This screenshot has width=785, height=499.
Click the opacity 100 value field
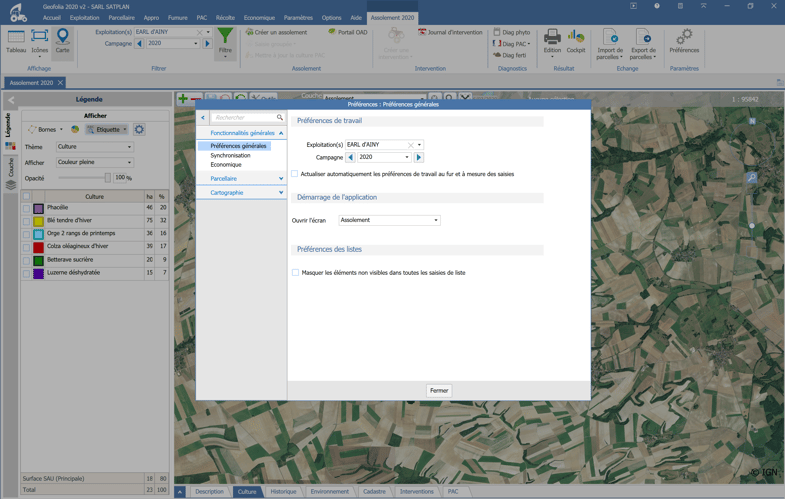(x=120, y=178)
